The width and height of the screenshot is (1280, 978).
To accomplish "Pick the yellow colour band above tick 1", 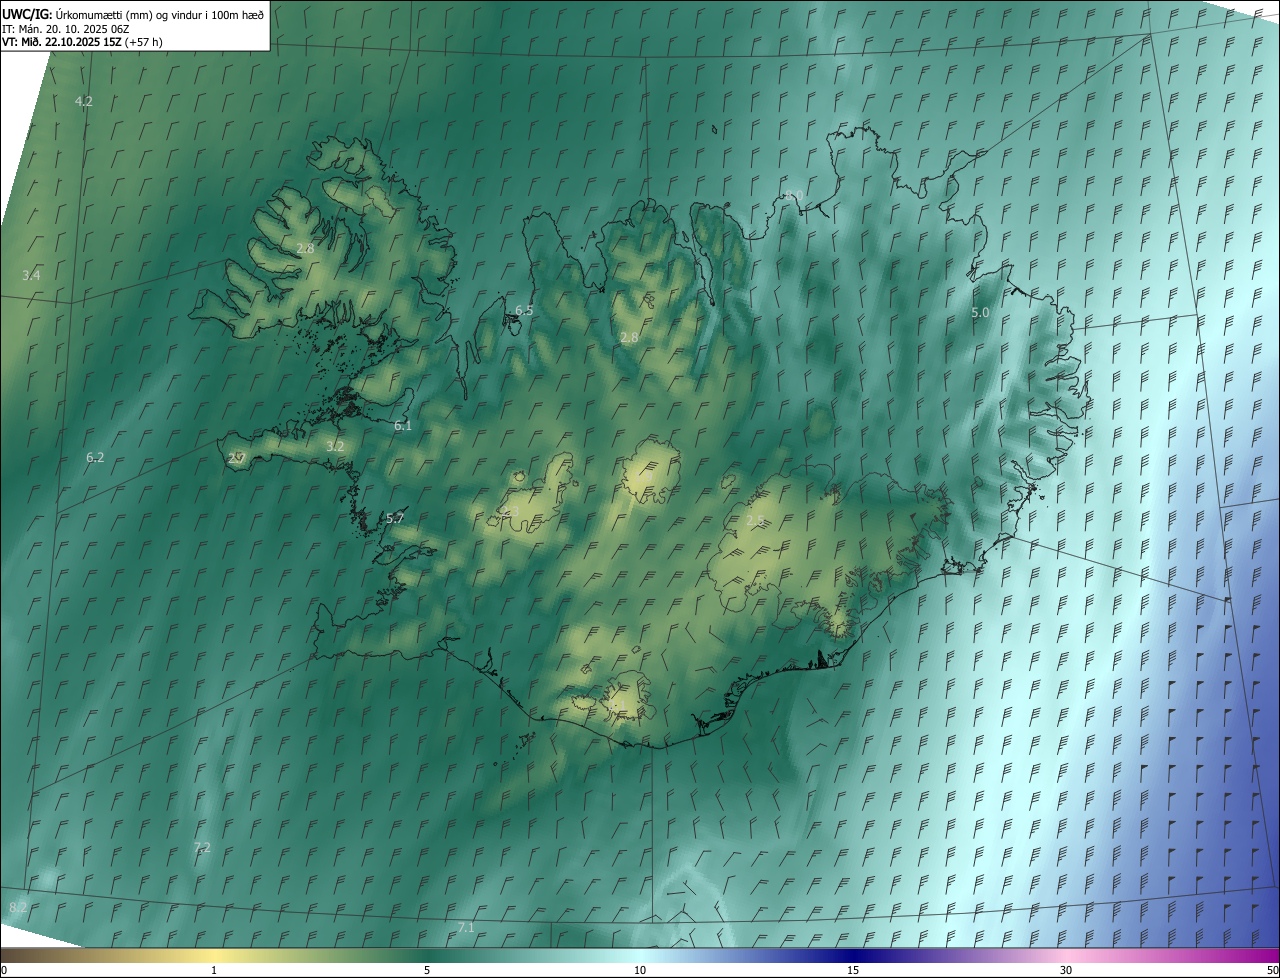I will 214,955.
